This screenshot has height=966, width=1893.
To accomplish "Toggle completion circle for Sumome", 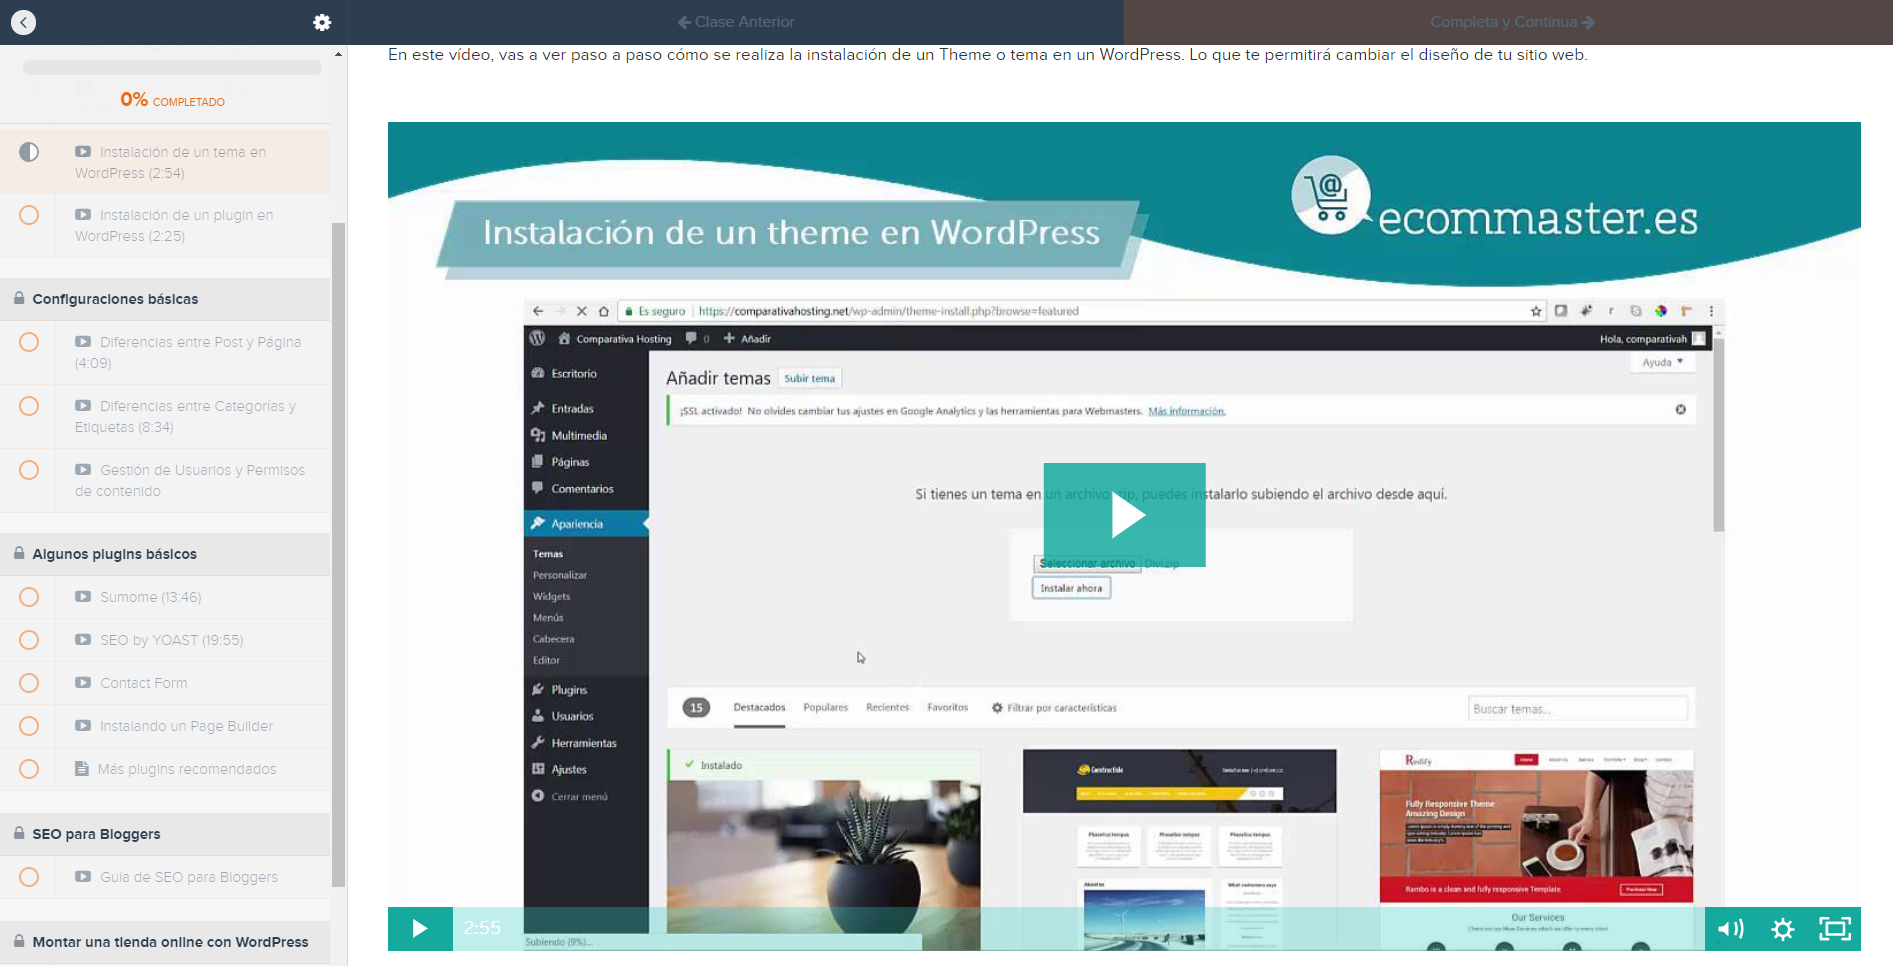I will pyautogui.click(x=29, y=597).
